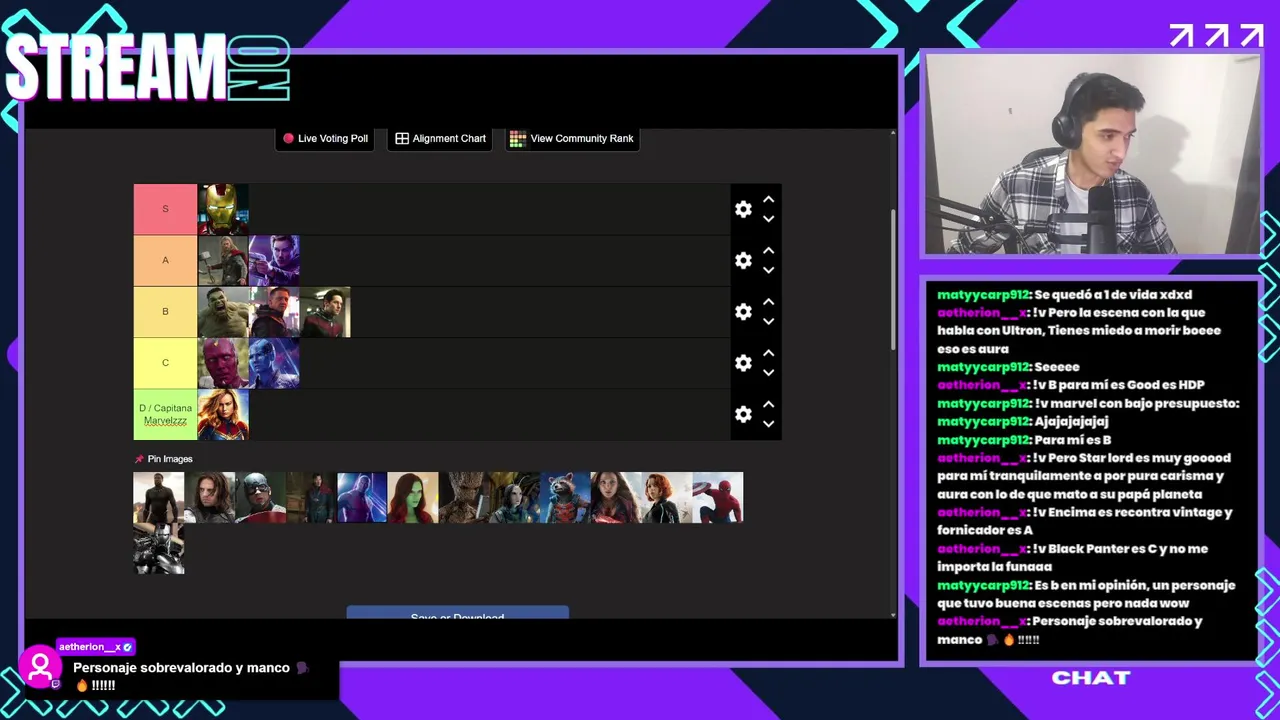
Task: Select the Iron Man image in S tier
Action: (x=223, y=209)
